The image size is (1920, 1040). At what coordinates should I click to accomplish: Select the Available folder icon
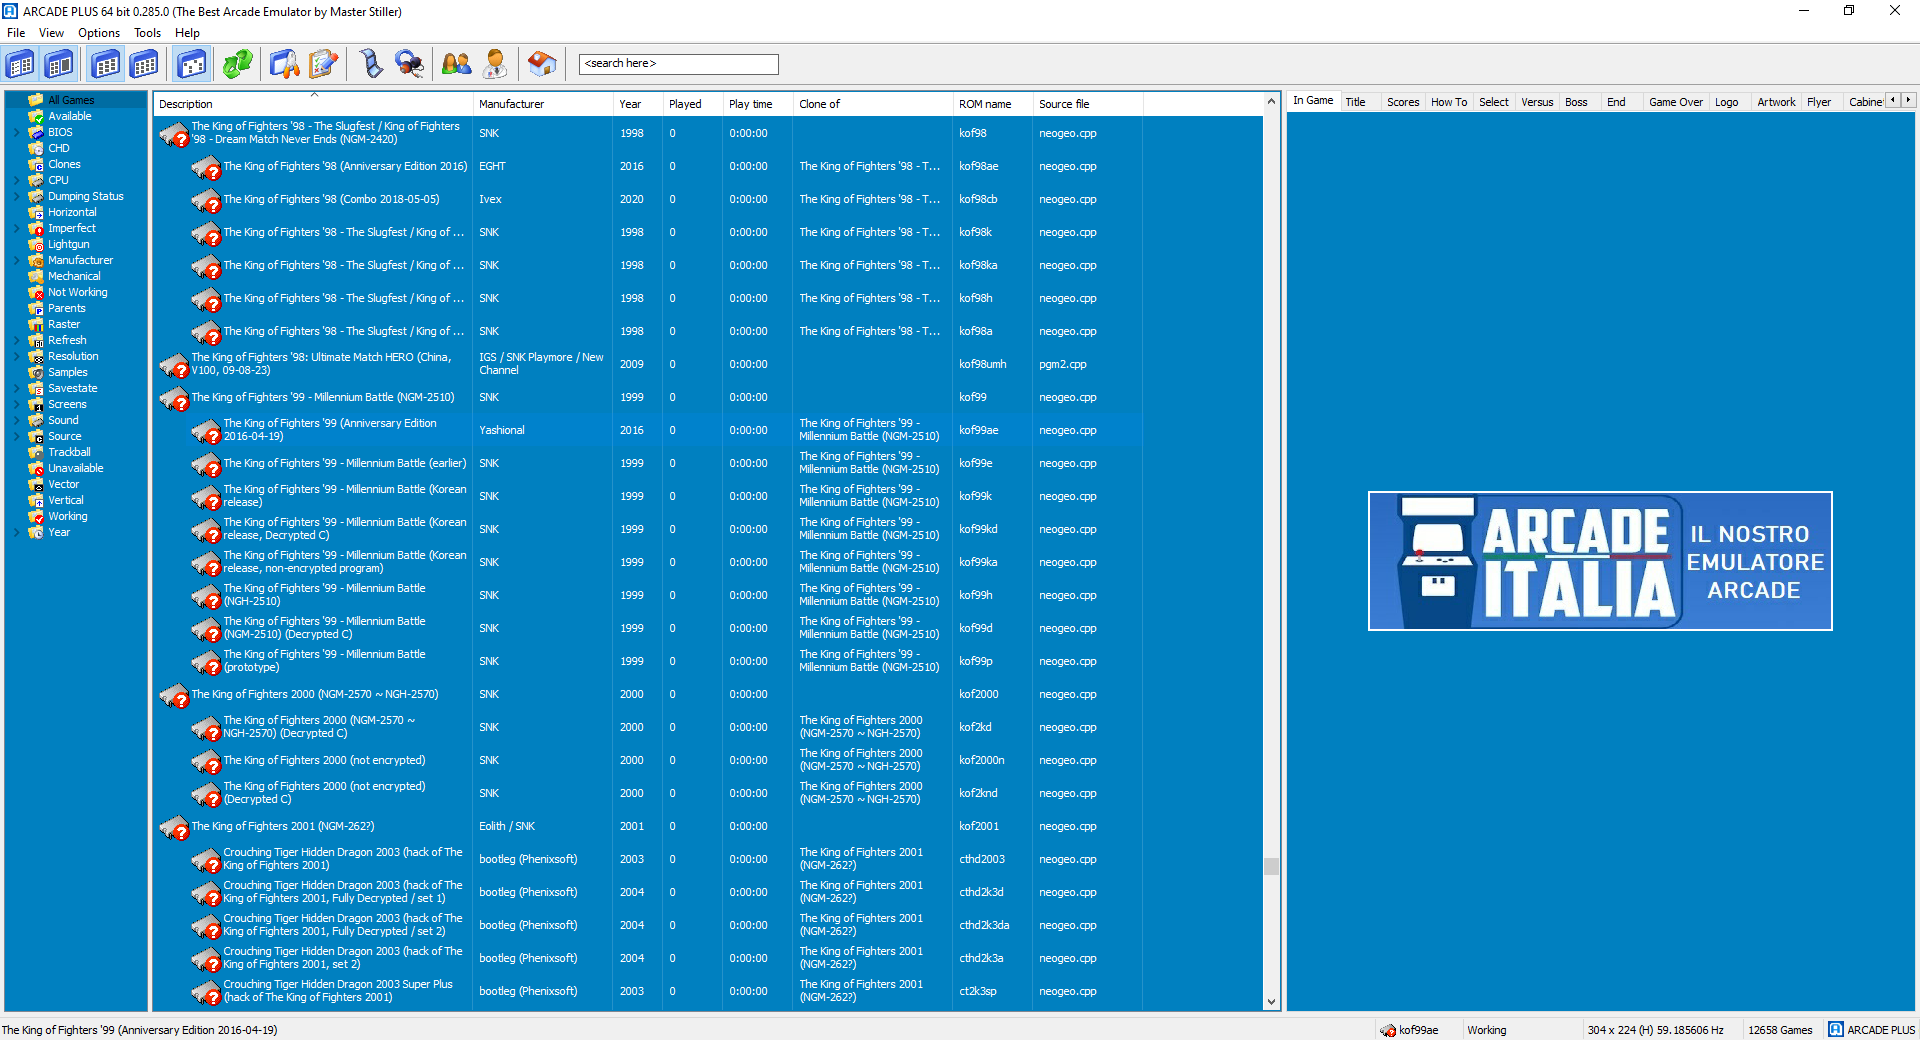[x=36, y=116]
